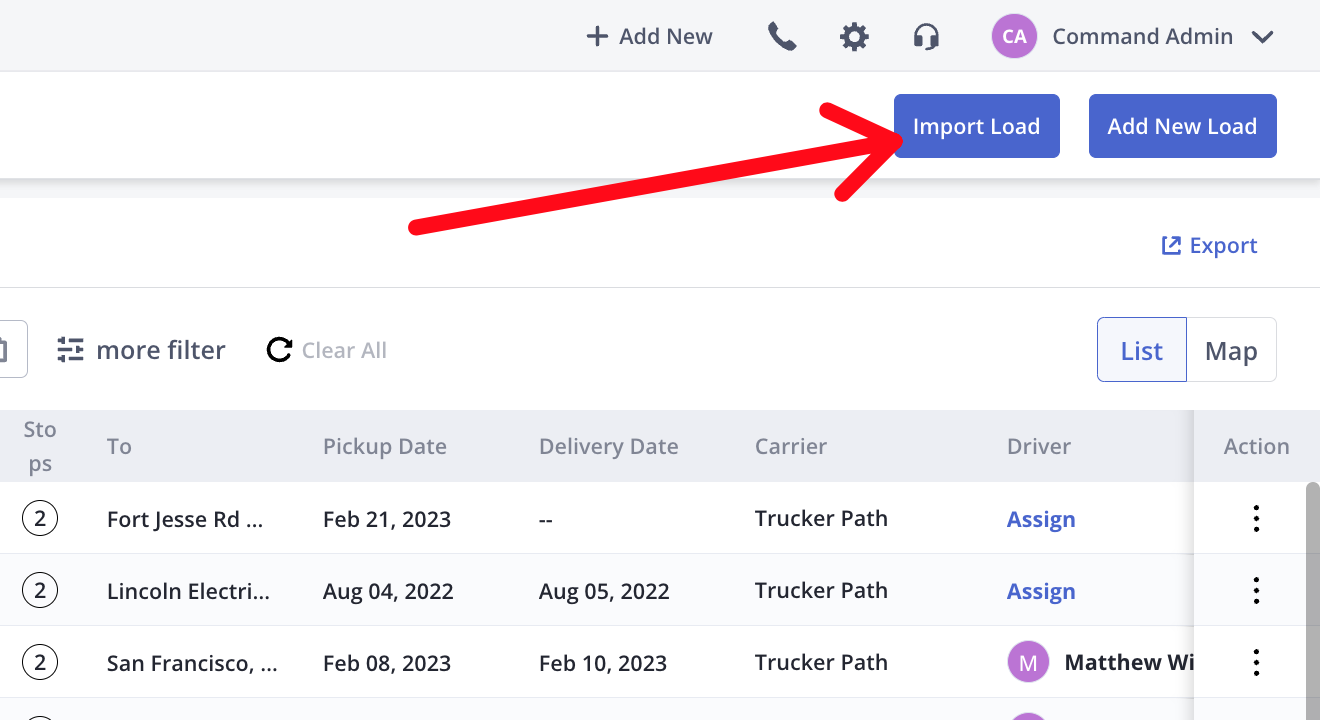Viewport: 1320px width, 720px height.
Task: Click the Add New Load button
Action: tap(1182, 126)
